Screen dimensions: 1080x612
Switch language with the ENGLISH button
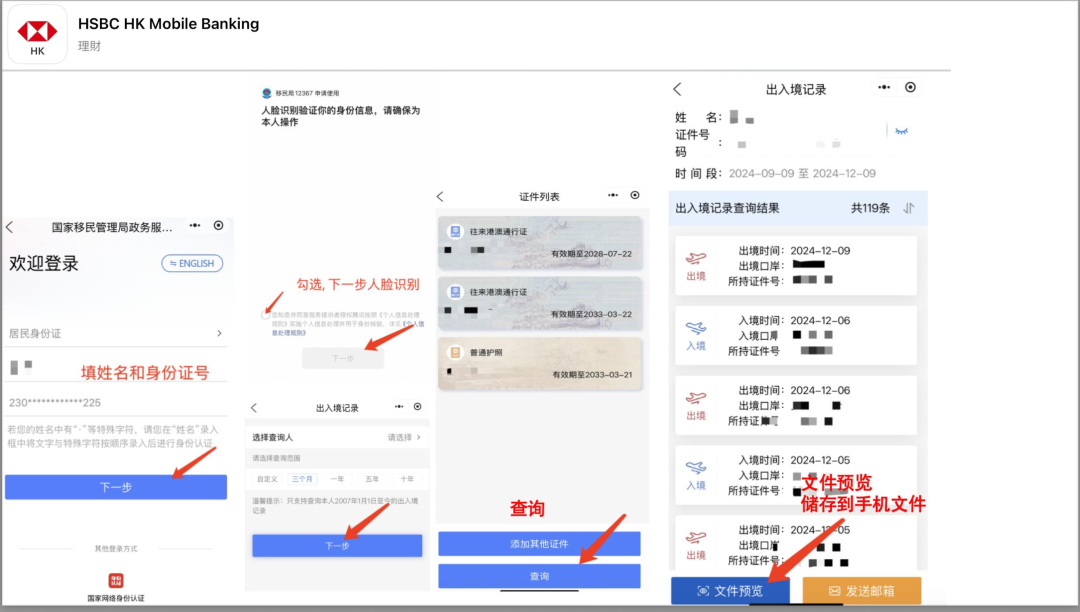192,264
